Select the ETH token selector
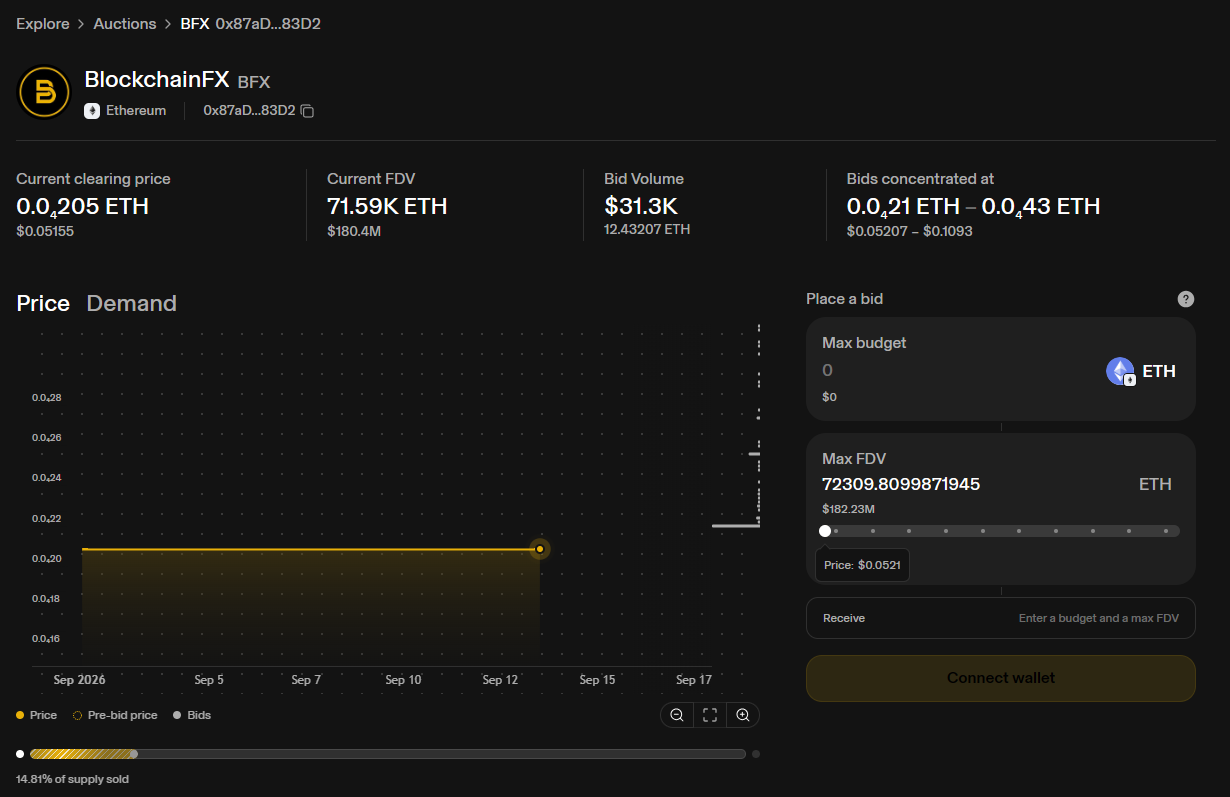Screen dimensions: 1230x797 pyautogui.click(x=1141, y=372)
